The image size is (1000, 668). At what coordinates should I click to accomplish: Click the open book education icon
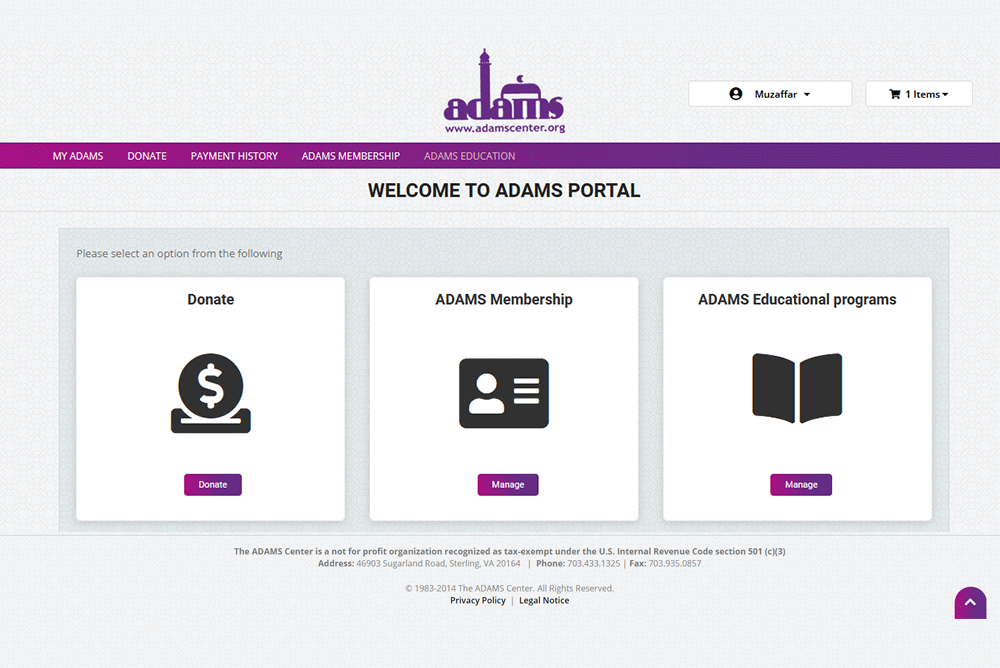[797, 388]
